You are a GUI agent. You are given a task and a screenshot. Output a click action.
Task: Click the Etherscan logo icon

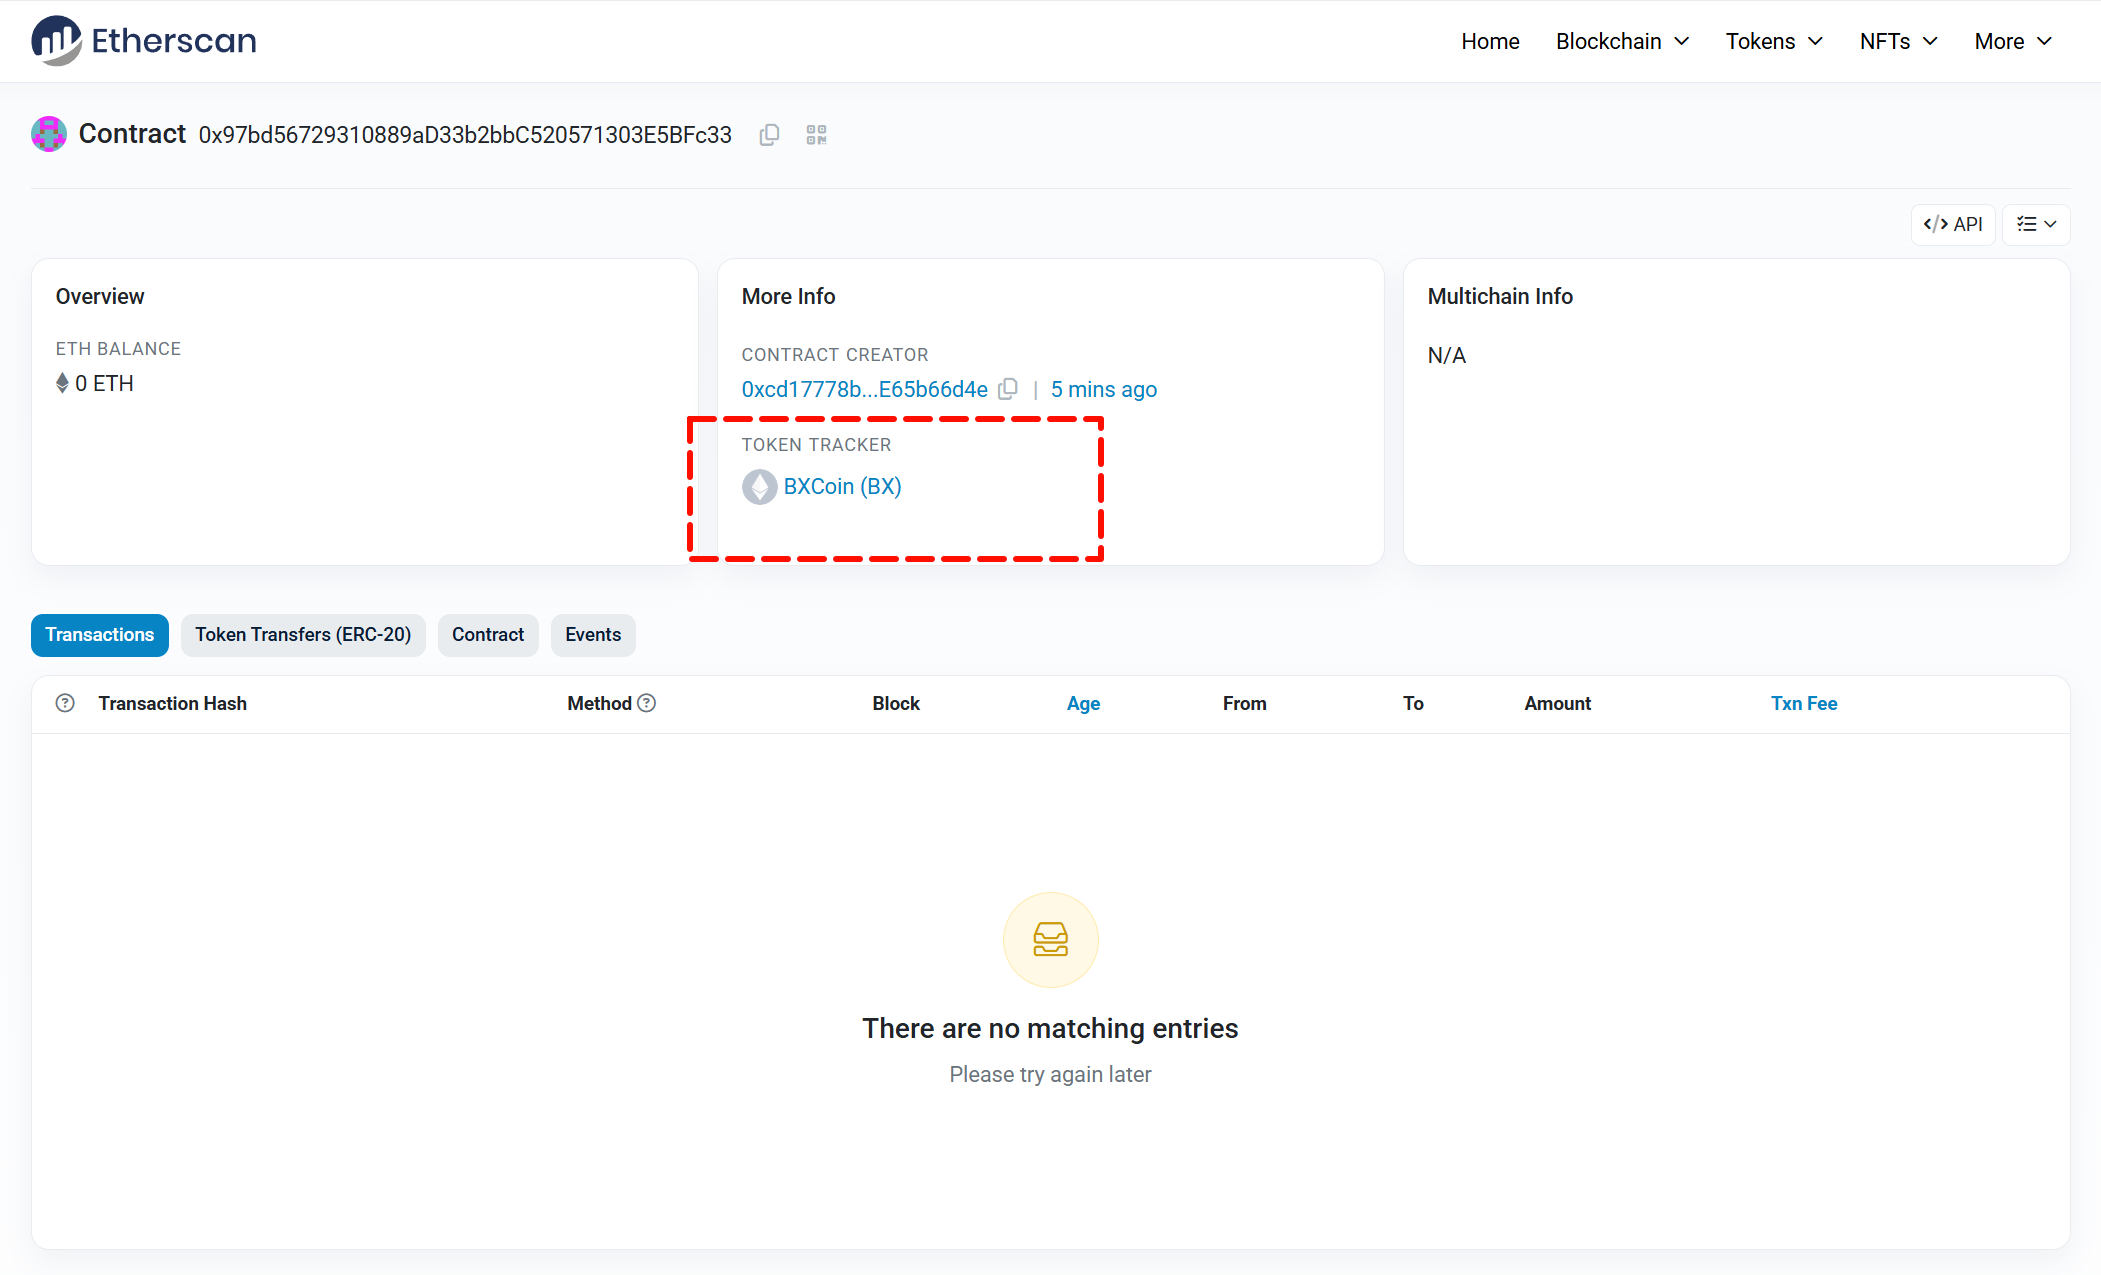pos(56,41)
